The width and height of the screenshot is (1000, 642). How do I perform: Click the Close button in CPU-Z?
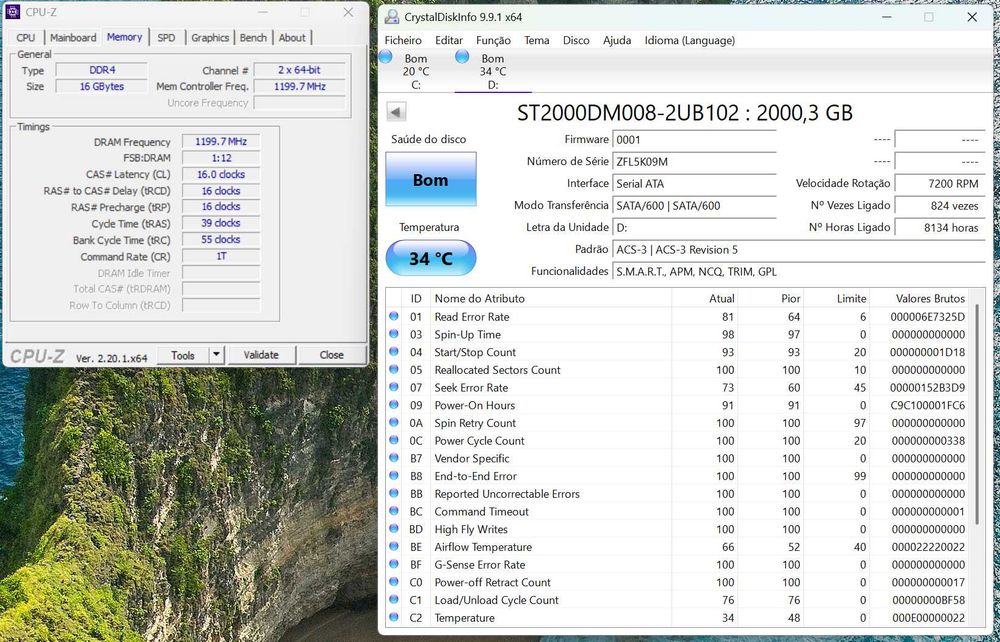[332, 355]
